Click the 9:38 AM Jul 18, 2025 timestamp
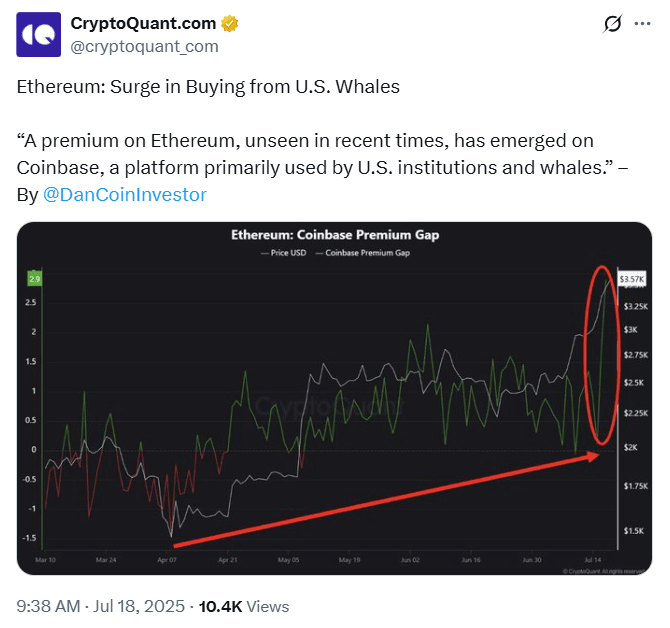This screenshot has width=670, height=628. [100, 606]
